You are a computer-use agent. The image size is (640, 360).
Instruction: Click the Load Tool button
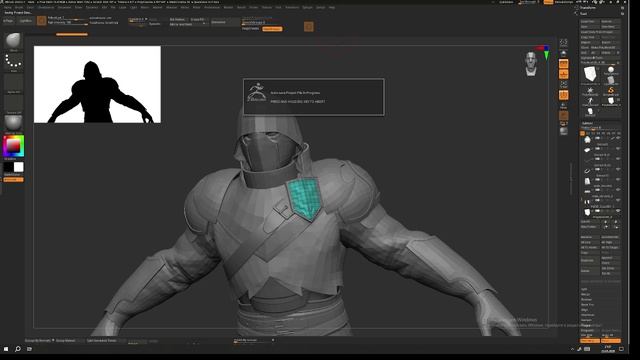click(590, 22)
